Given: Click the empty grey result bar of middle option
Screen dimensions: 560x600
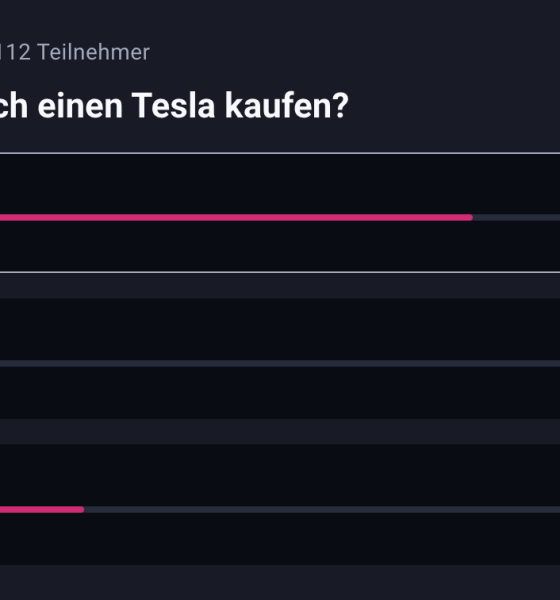Looking at the screenshot, I should [280, 364].
